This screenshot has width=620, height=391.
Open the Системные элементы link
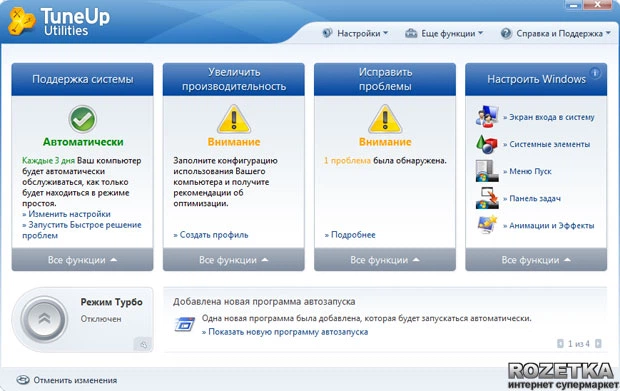[x=546, y=144]
